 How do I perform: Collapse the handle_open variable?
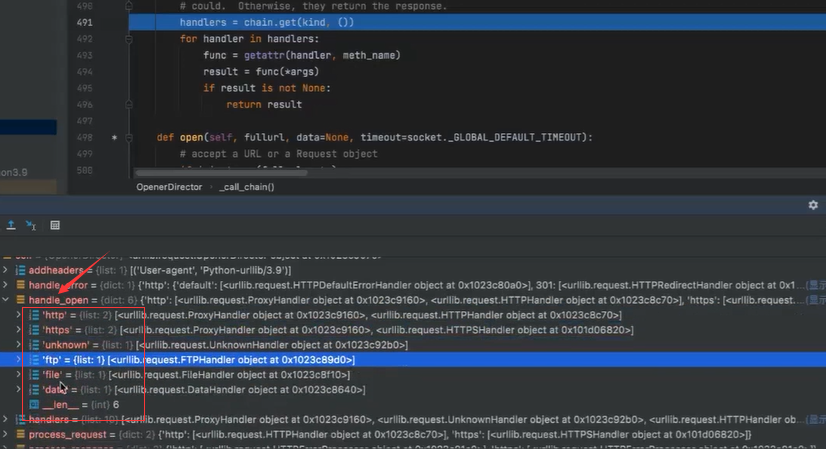tap(5, 299)
